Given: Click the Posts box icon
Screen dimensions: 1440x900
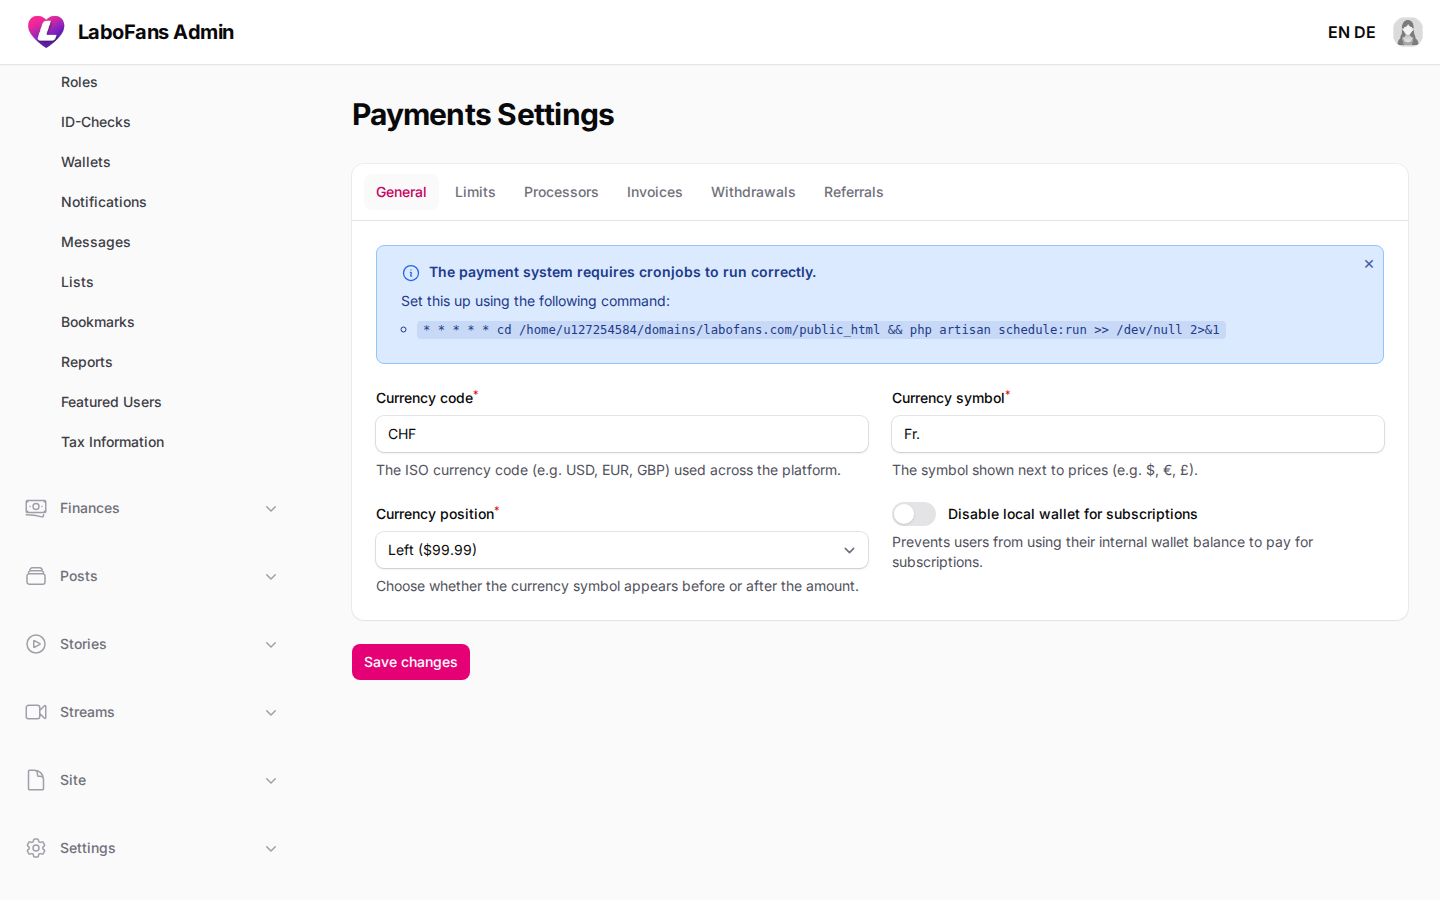Looking at the screenshot, I should point(36,576).
